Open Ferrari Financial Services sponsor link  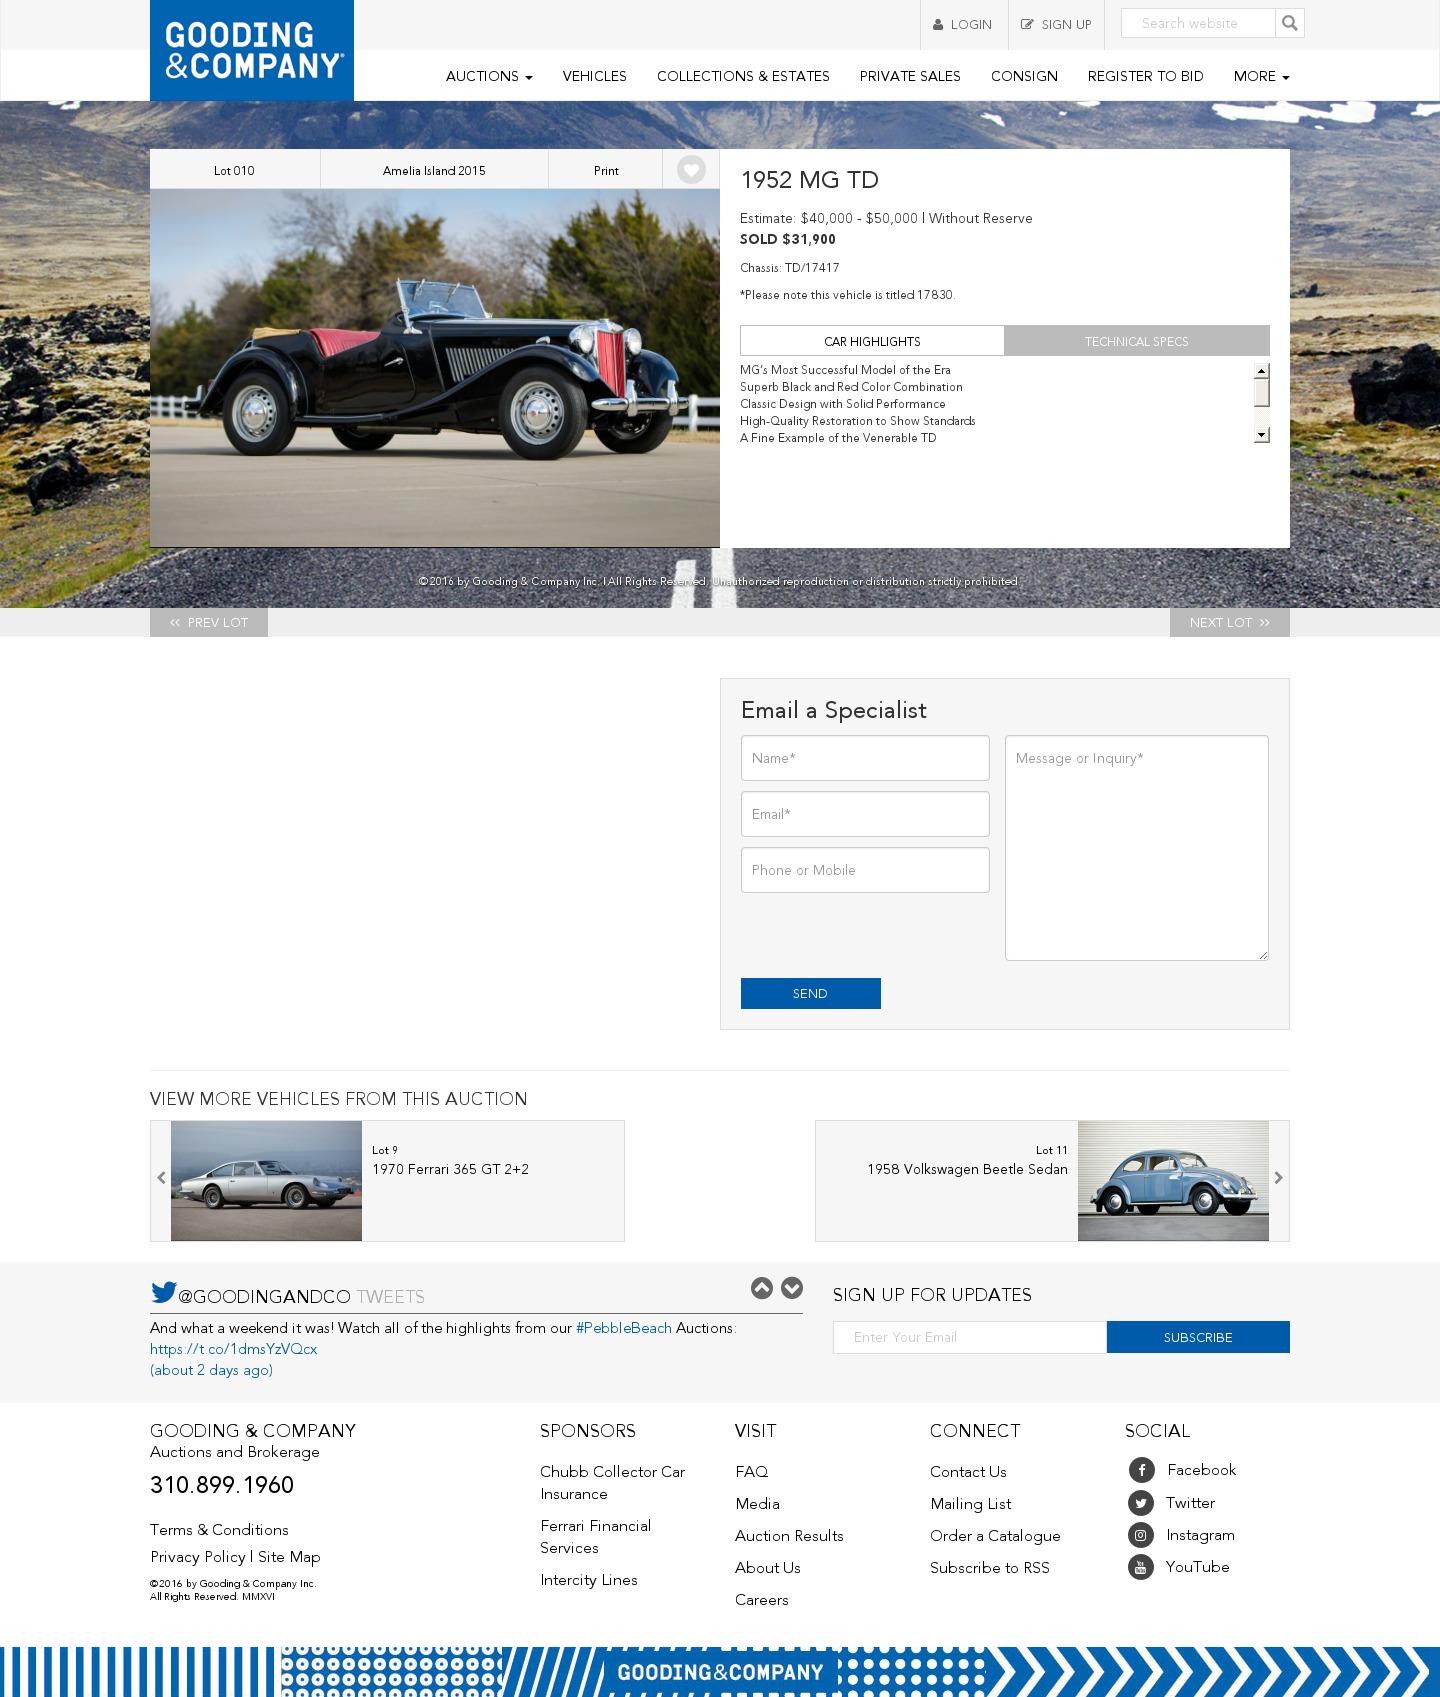(x=596, y=1537)
